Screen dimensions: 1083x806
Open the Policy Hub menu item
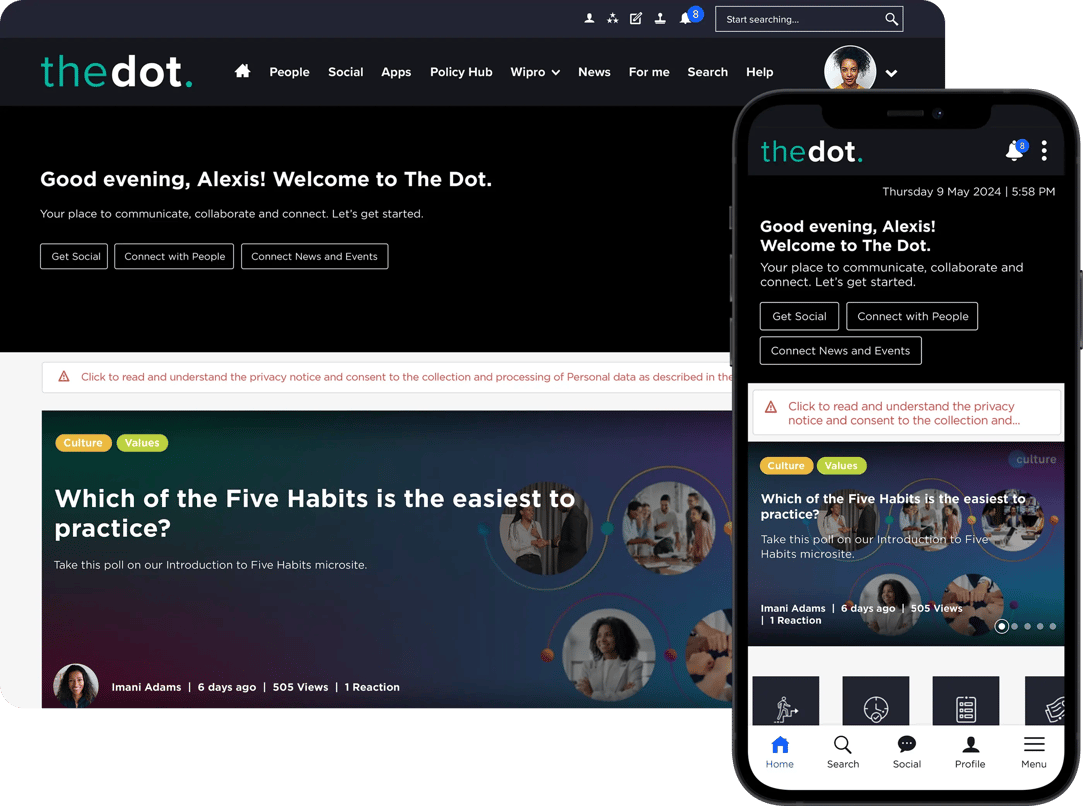[461, 72]
